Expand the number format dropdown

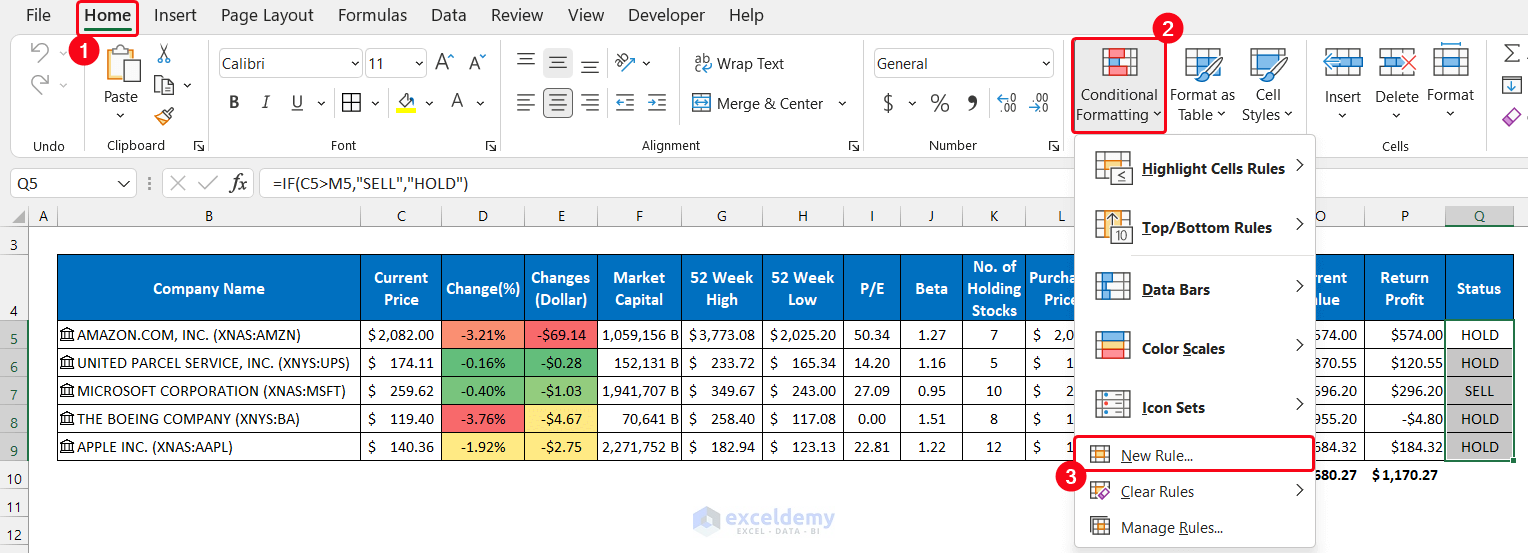coord(1046,64)
